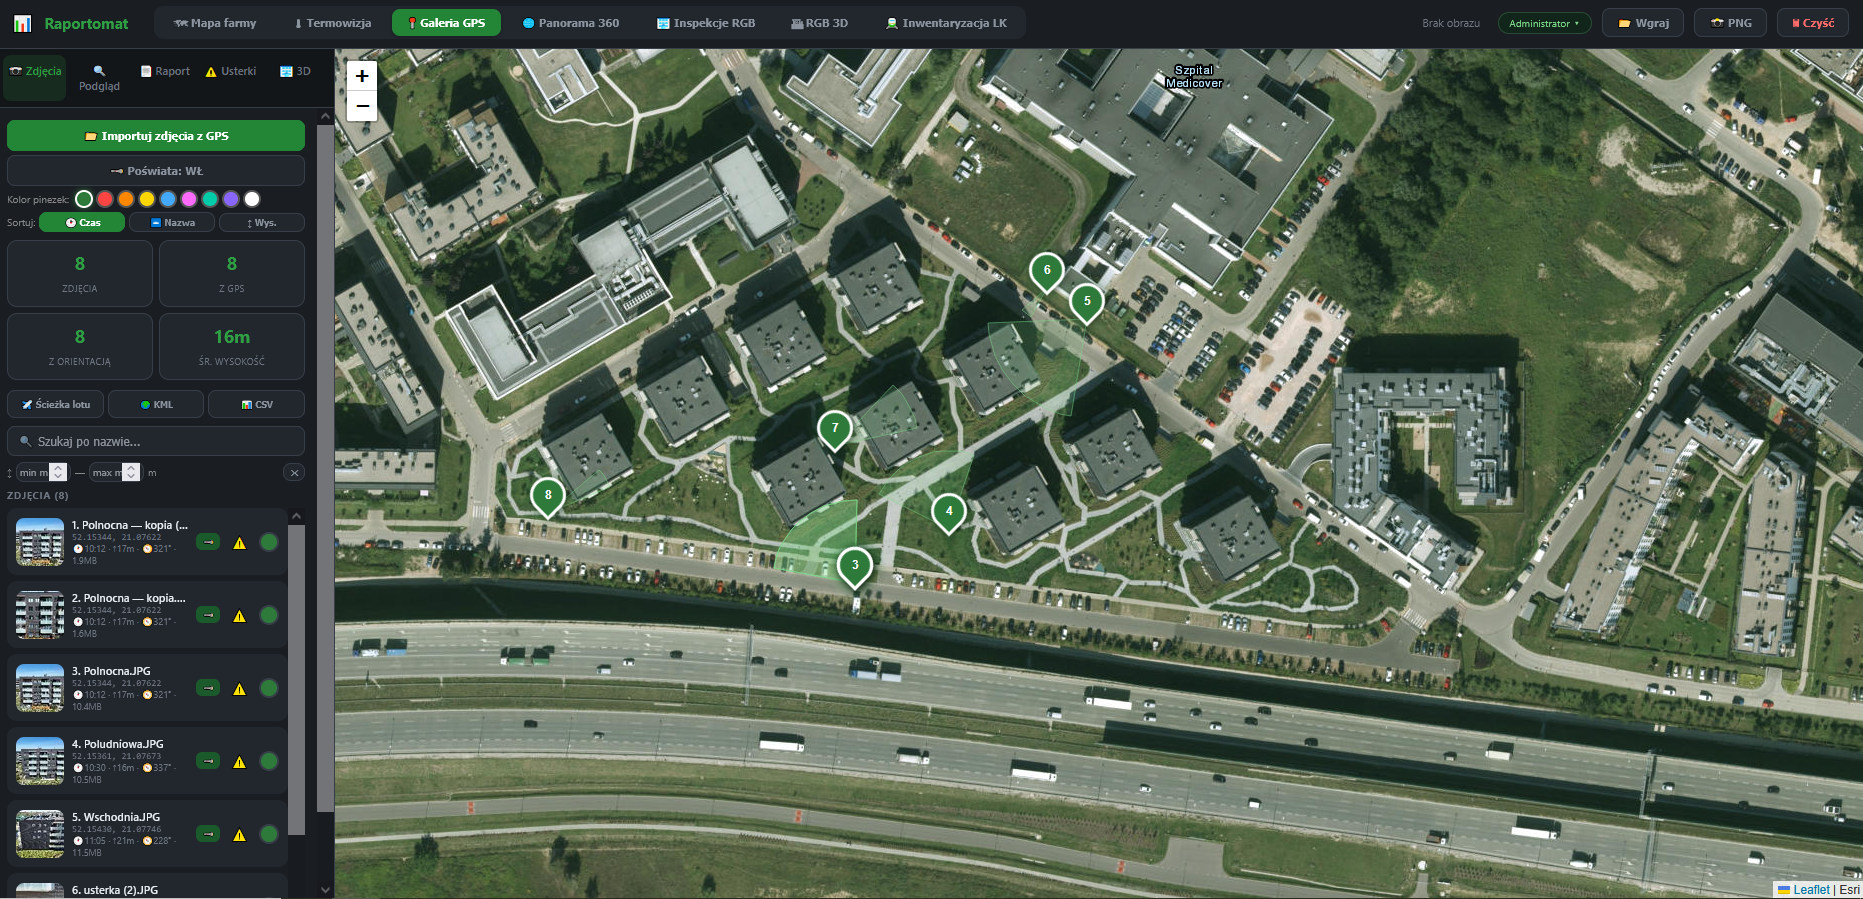
Task: Sort photos by Nazwa
Action: [172, 223]
